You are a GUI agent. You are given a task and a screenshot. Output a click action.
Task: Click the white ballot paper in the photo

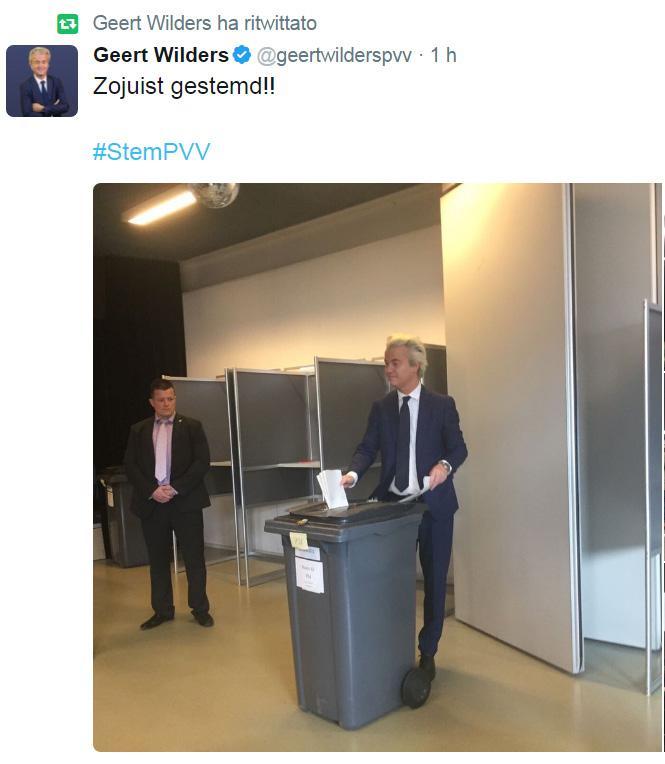click(x=333, y=489)
